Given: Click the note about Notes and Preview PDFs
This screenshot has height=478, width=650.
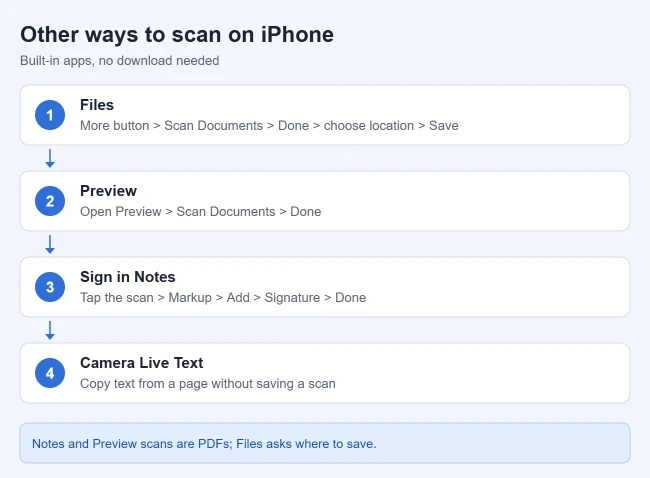Looking at the screenshot, I should click(x=325, y=443).
